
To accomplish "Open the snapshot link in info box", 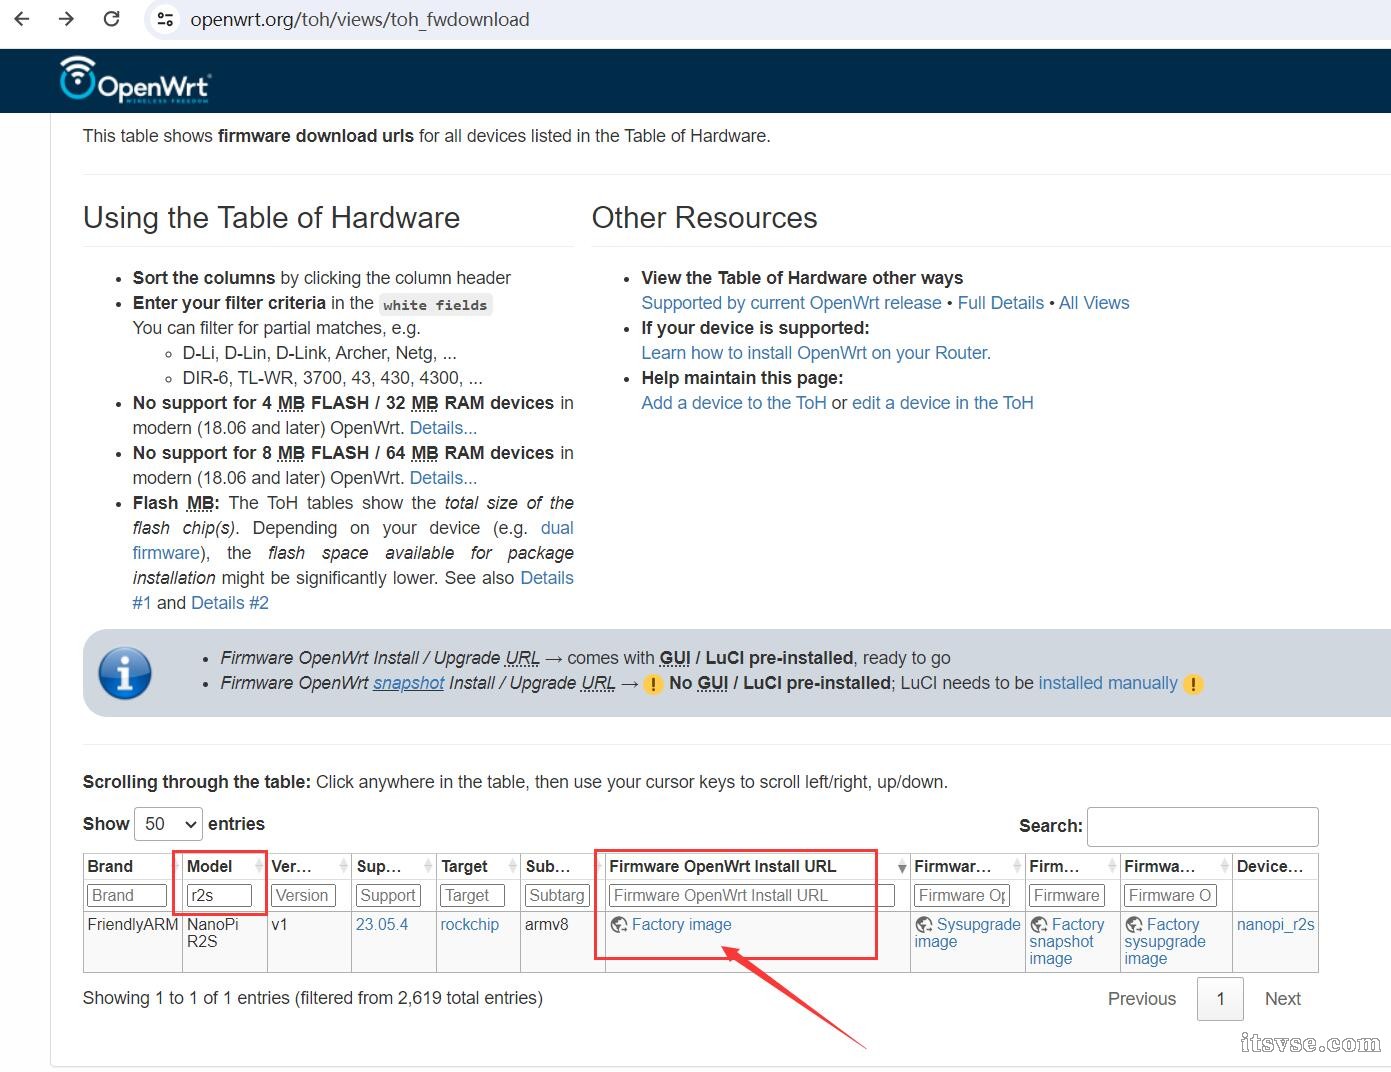I will coord(408,683).
